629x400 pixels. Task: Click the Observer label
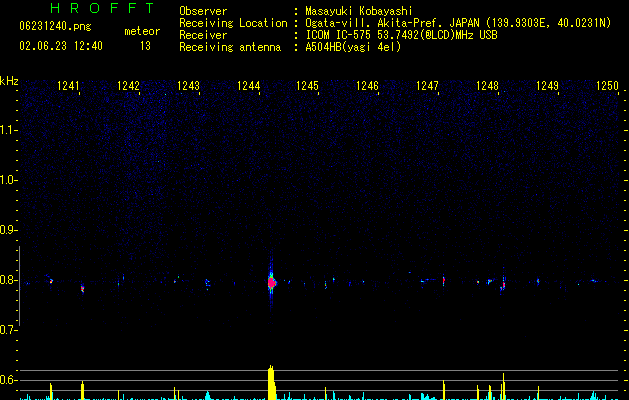point(203,11)
